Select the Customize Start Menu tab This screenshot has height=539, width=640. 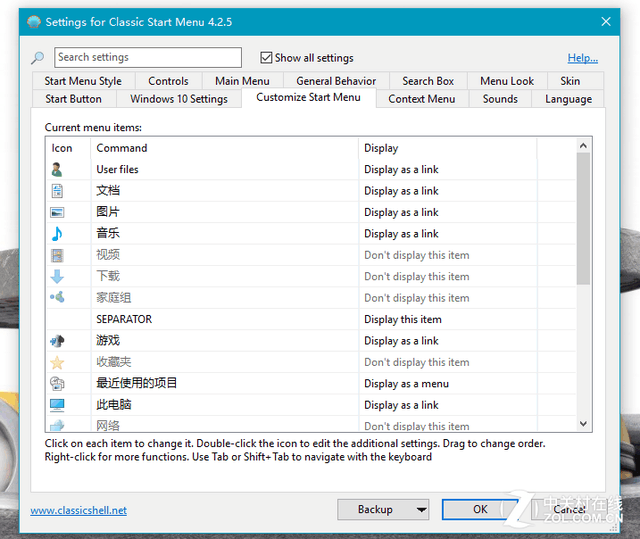point(308,98)
